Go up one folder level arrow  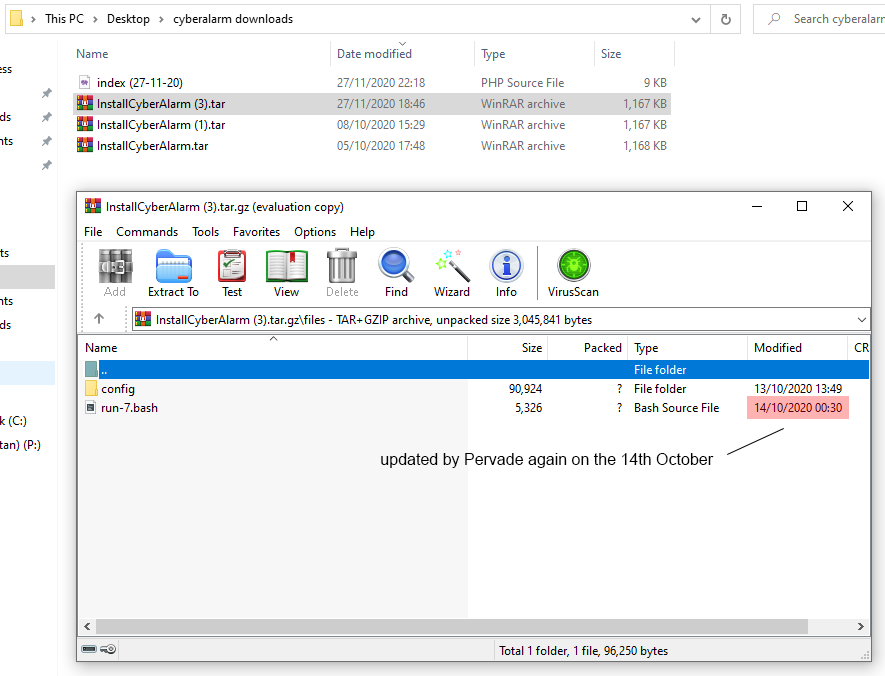pyautogui.click(x=99, y=319)
